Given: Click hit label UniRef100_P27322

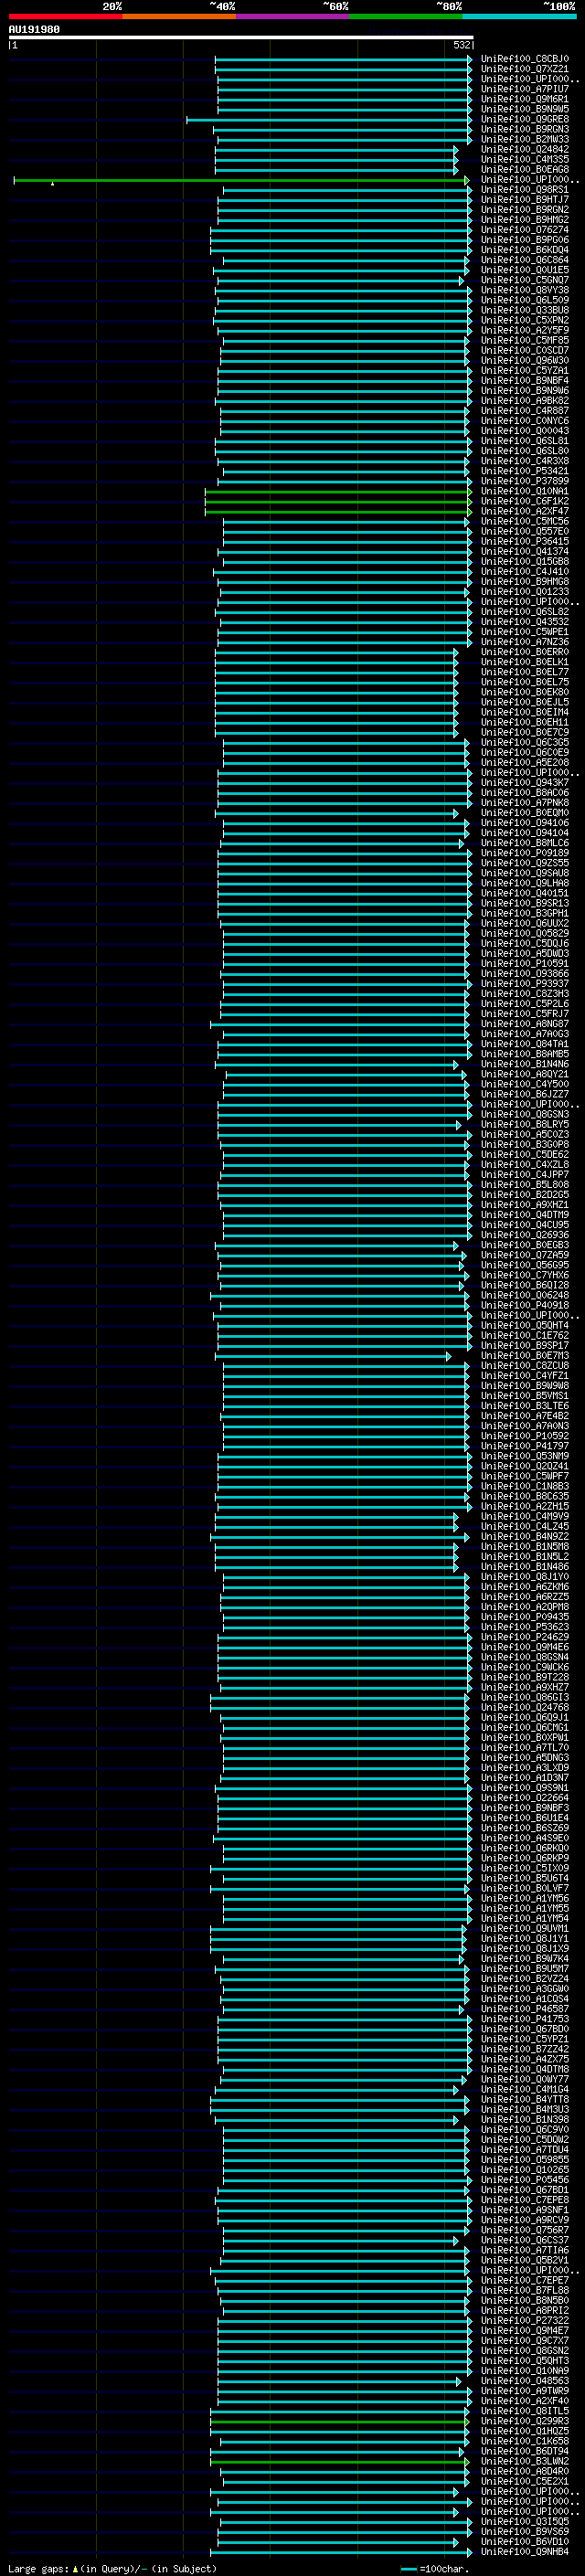Looking at the screenshot, I should pos(524,2321).
